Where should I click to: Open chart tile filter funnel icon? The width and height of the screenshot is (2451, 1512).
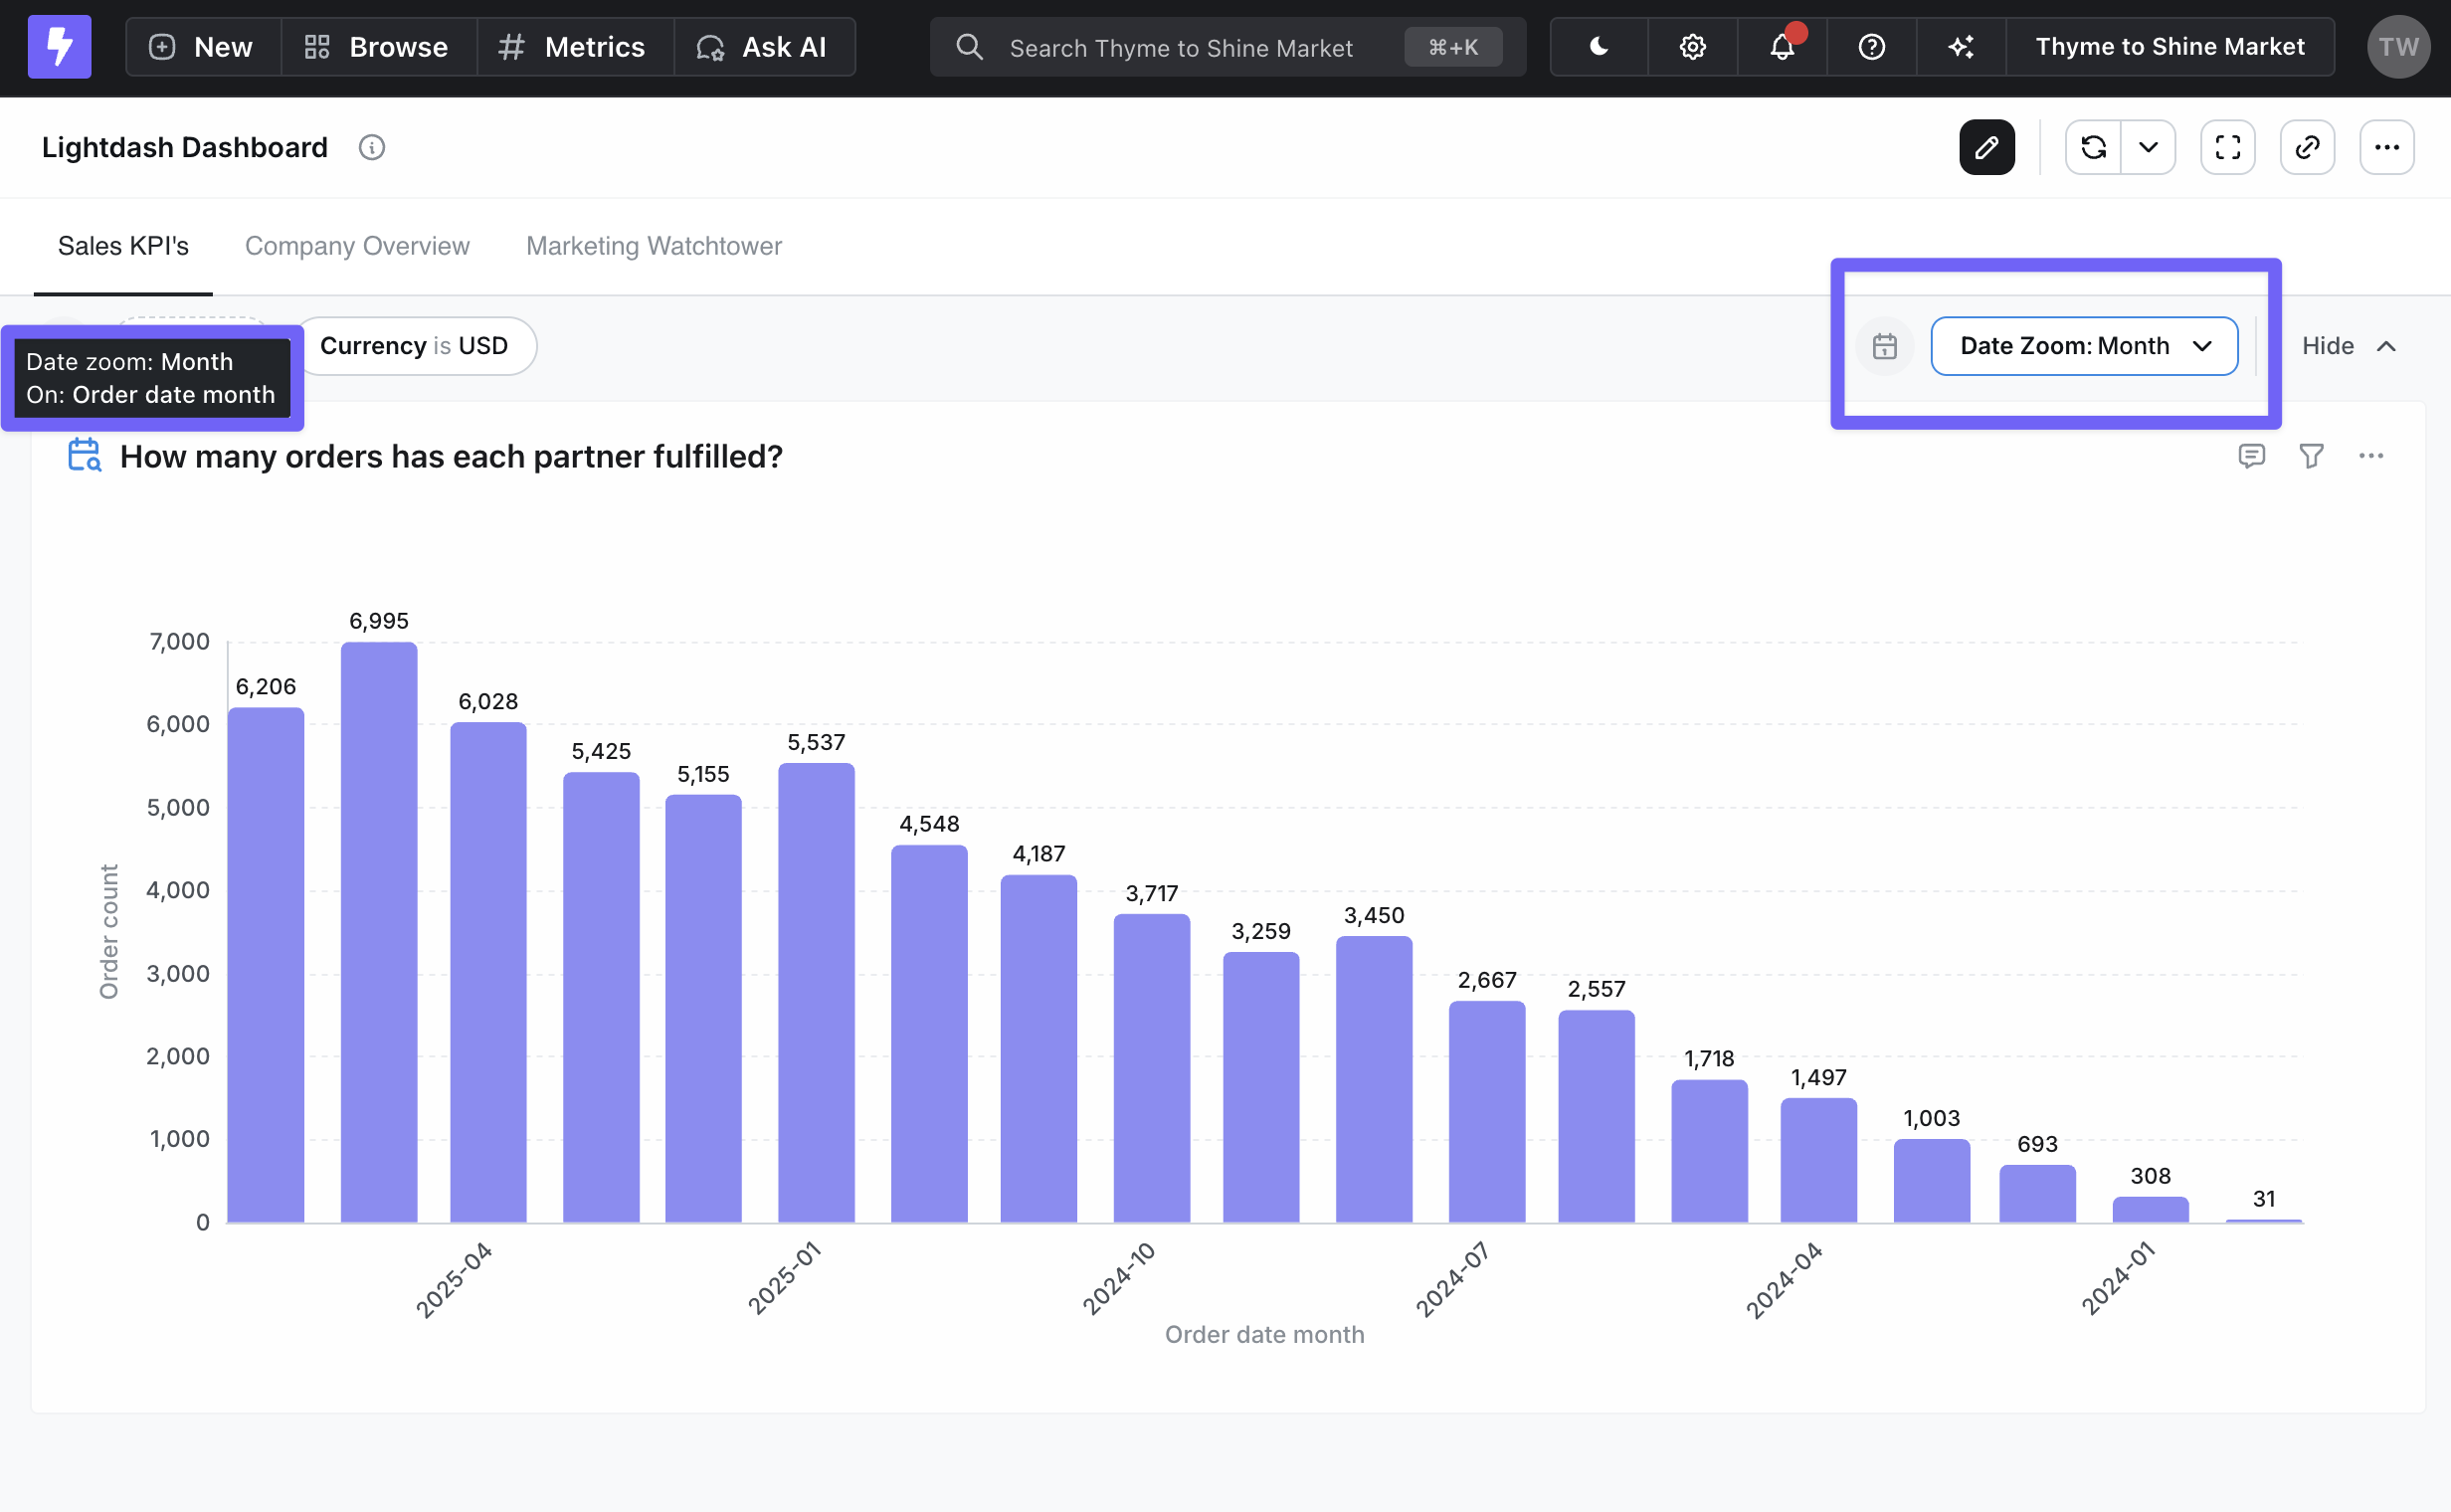pos(2310,456)
